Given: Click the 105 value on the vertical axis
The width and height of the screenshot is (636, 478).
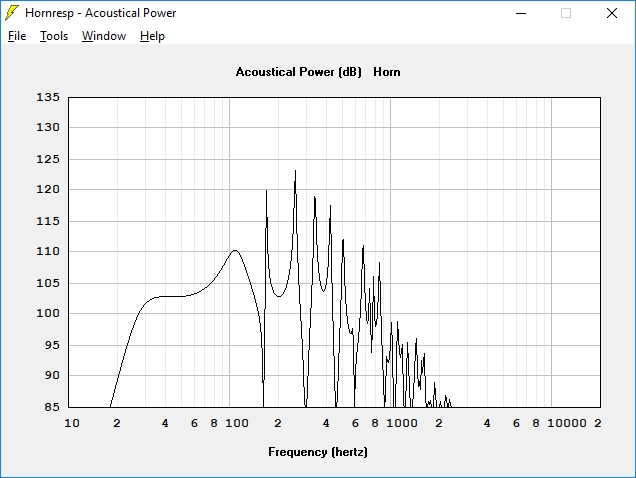Looking at the screenshot, I should coord(48,283).
